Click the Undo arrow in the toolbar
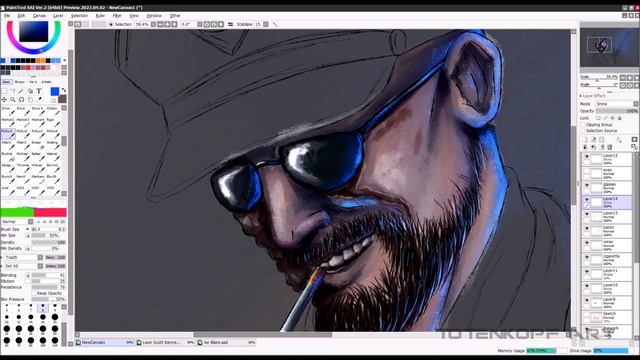This screenshot has height=360, width=640. coord(78,24)
